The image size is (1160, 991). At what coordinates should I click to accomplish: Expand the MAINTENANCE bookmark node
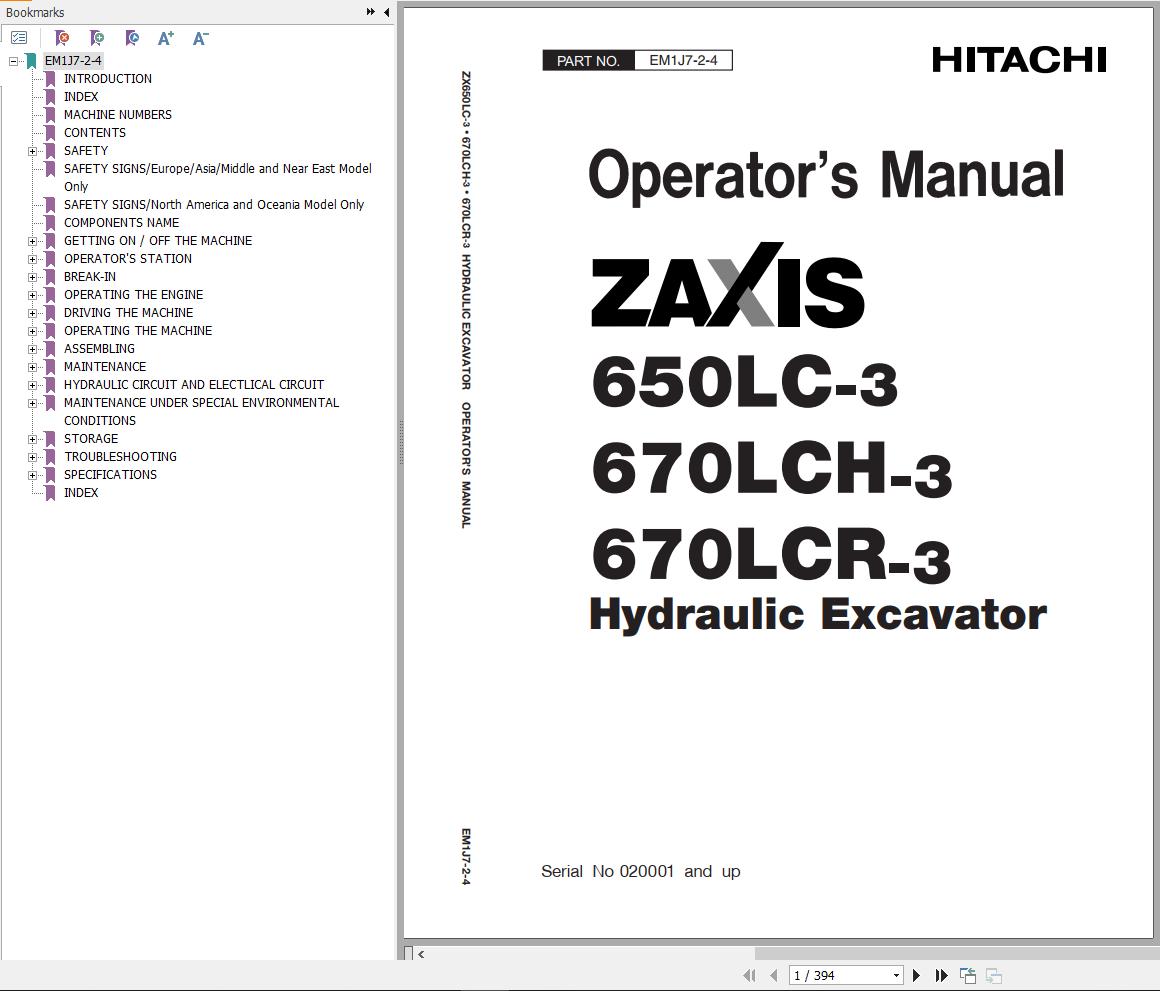point(33,368)
